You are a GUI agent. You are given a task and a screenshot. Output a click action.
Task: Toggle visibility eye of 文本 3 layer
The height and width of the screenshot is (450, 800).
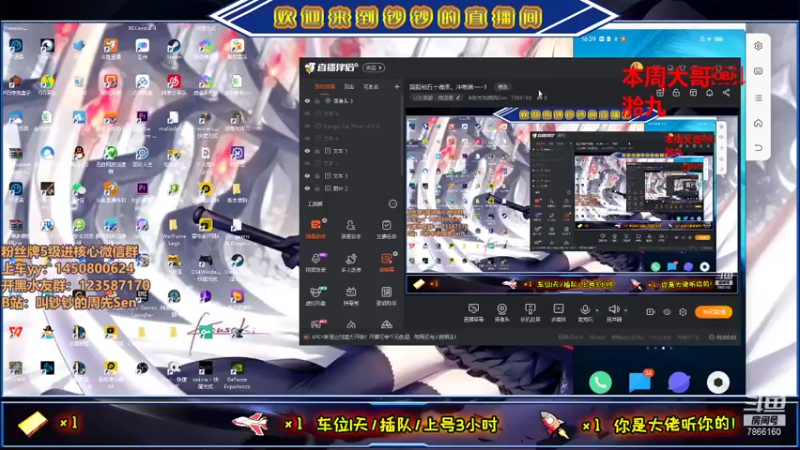point(307,176)
